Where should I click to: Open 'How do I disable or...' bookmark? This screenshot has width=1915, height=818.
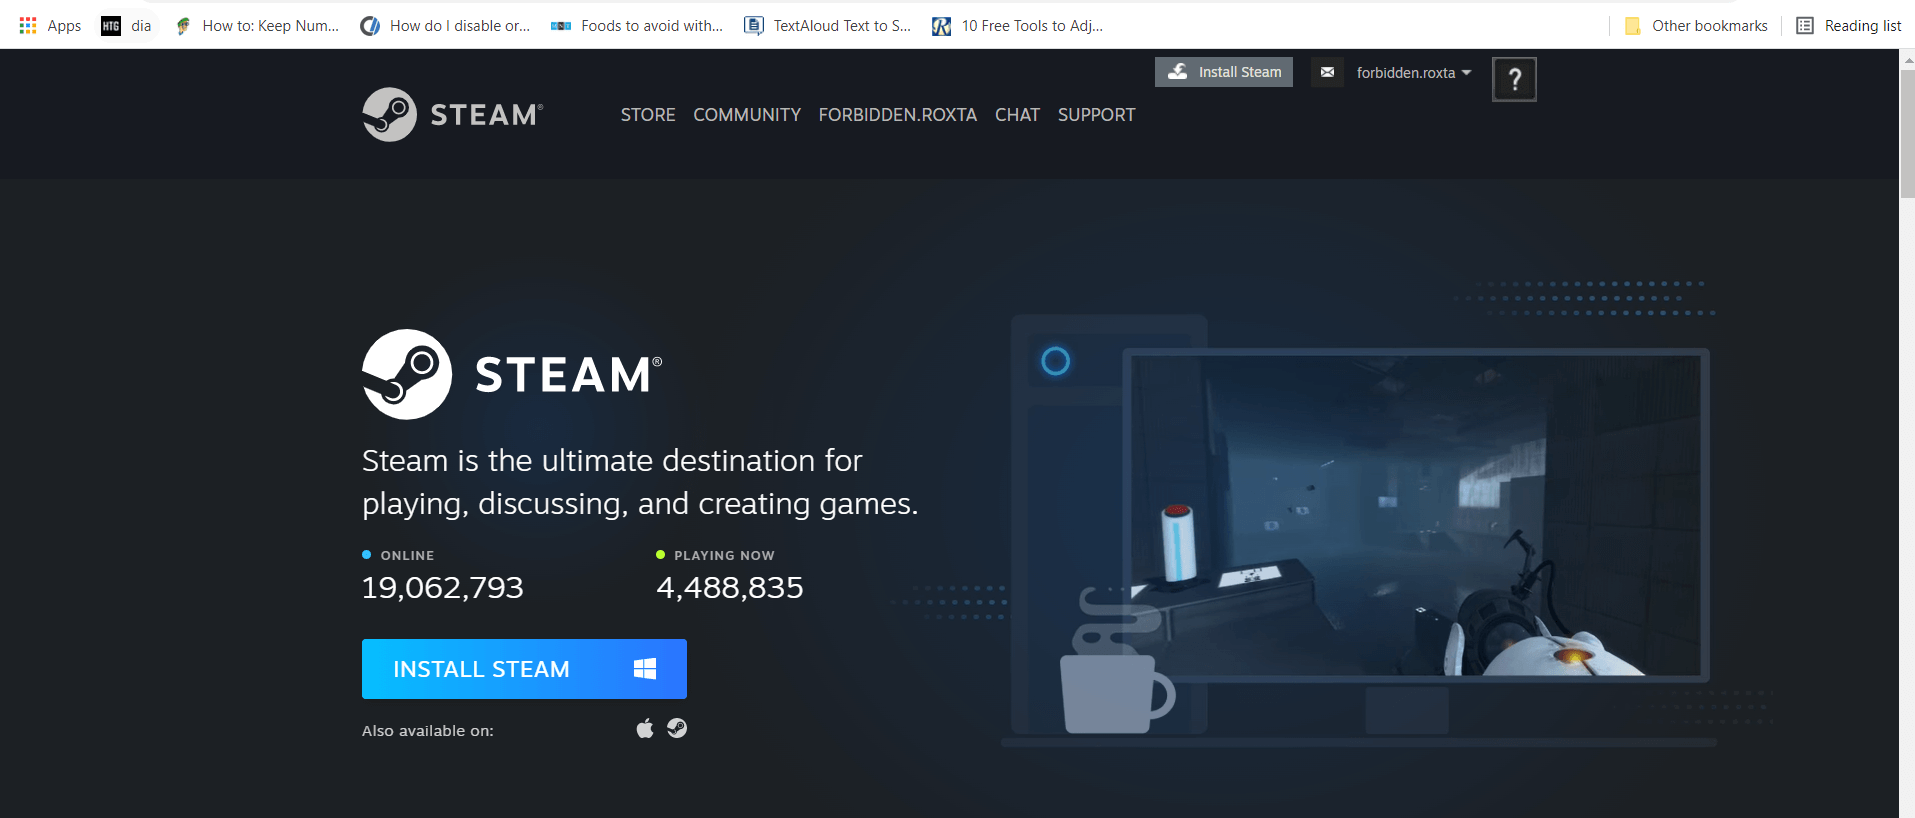445,26
